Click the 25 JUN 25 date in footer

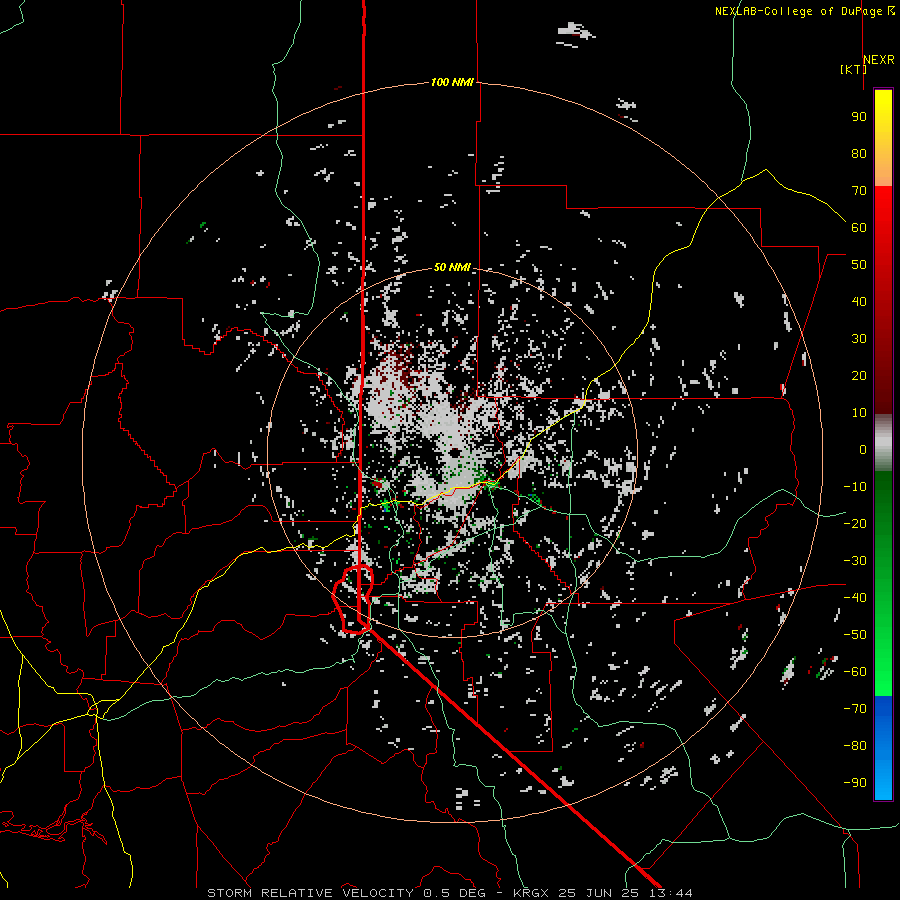tap(599, 893)
